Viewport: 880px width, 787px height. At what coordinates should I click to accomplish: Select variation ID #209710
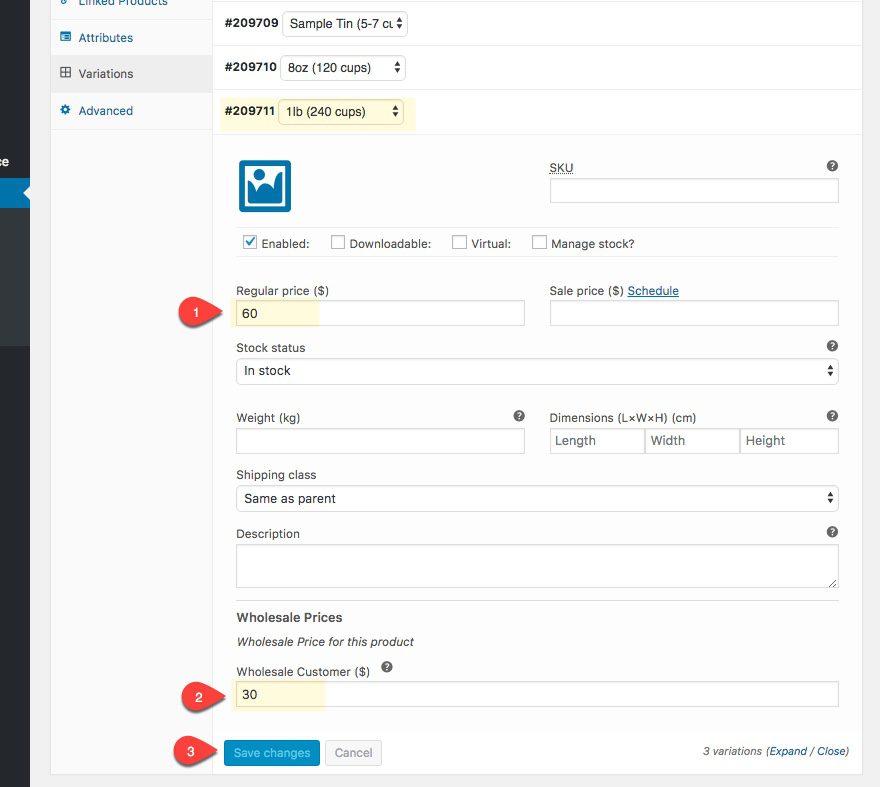pos(250,67)
